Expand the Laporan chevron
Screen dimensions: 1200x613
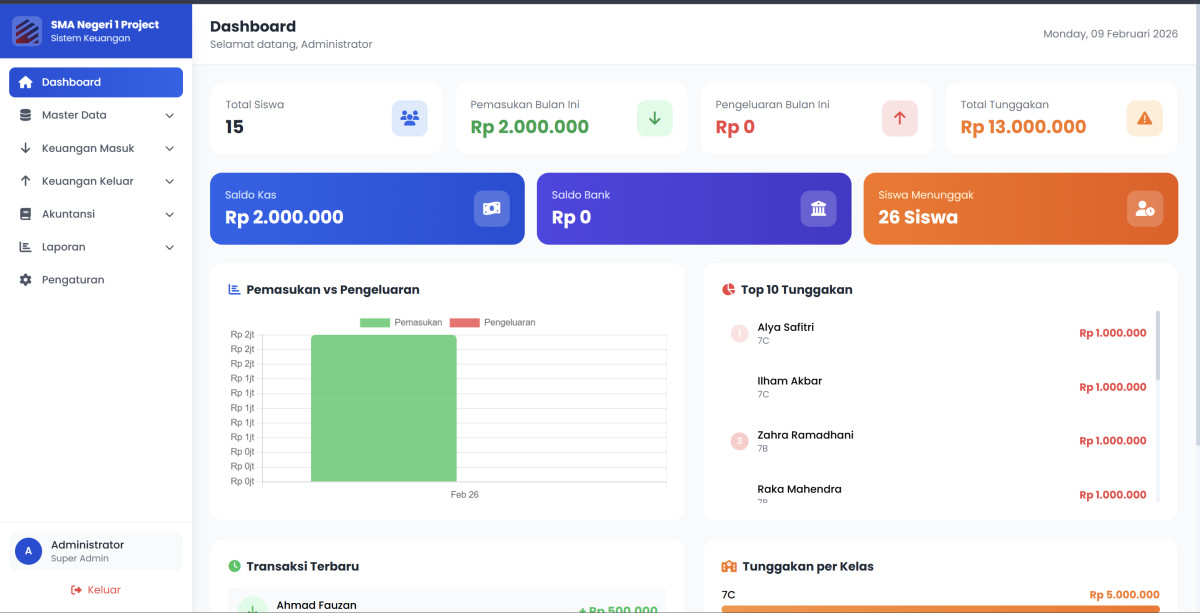pos(169,247)
